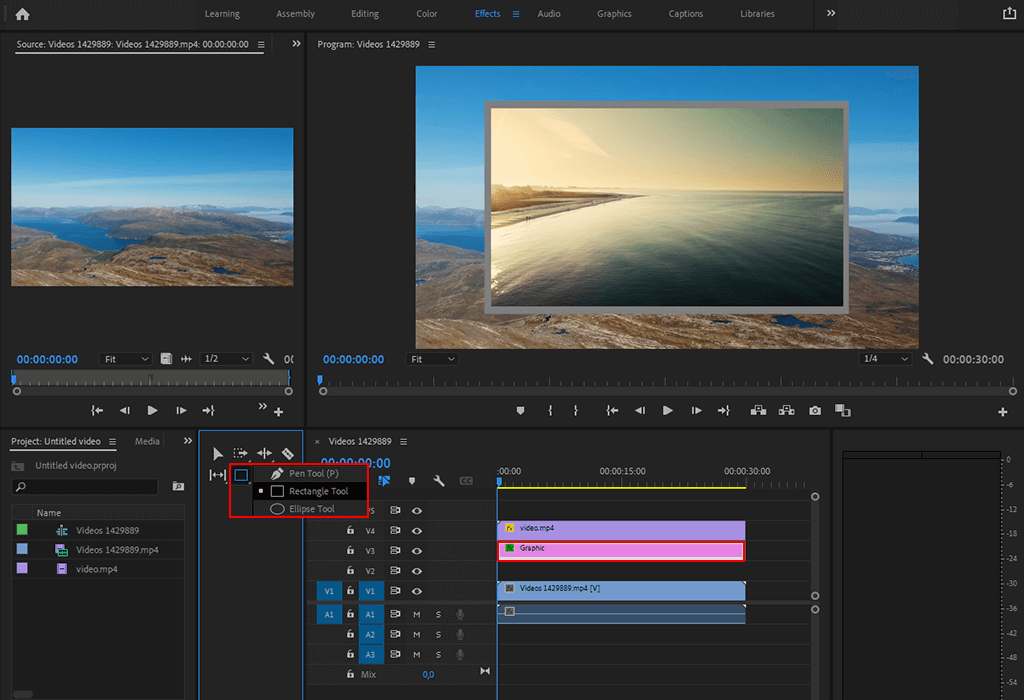The image size is (1024, 700).
Task: Switch to the Audio workspace
Action: pos(549,14)
